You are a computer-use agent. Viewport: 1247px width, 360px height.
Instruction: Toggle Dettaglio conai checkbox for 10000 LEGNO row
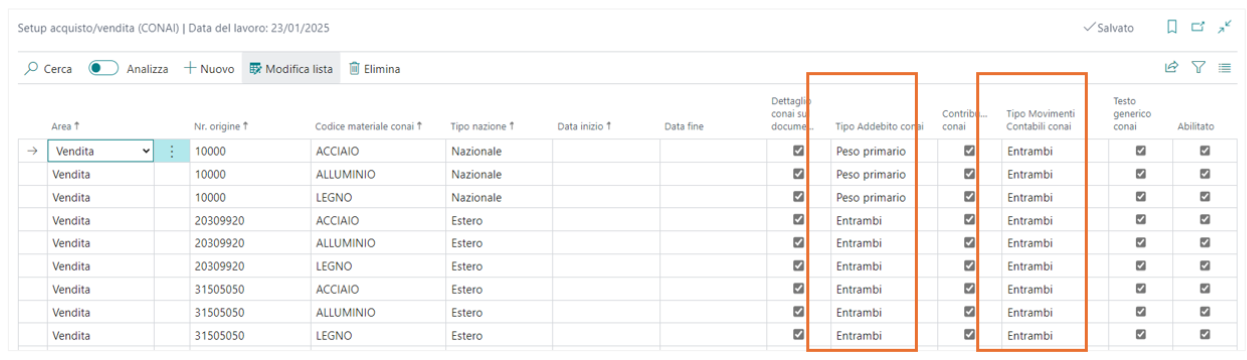point(798,197)
